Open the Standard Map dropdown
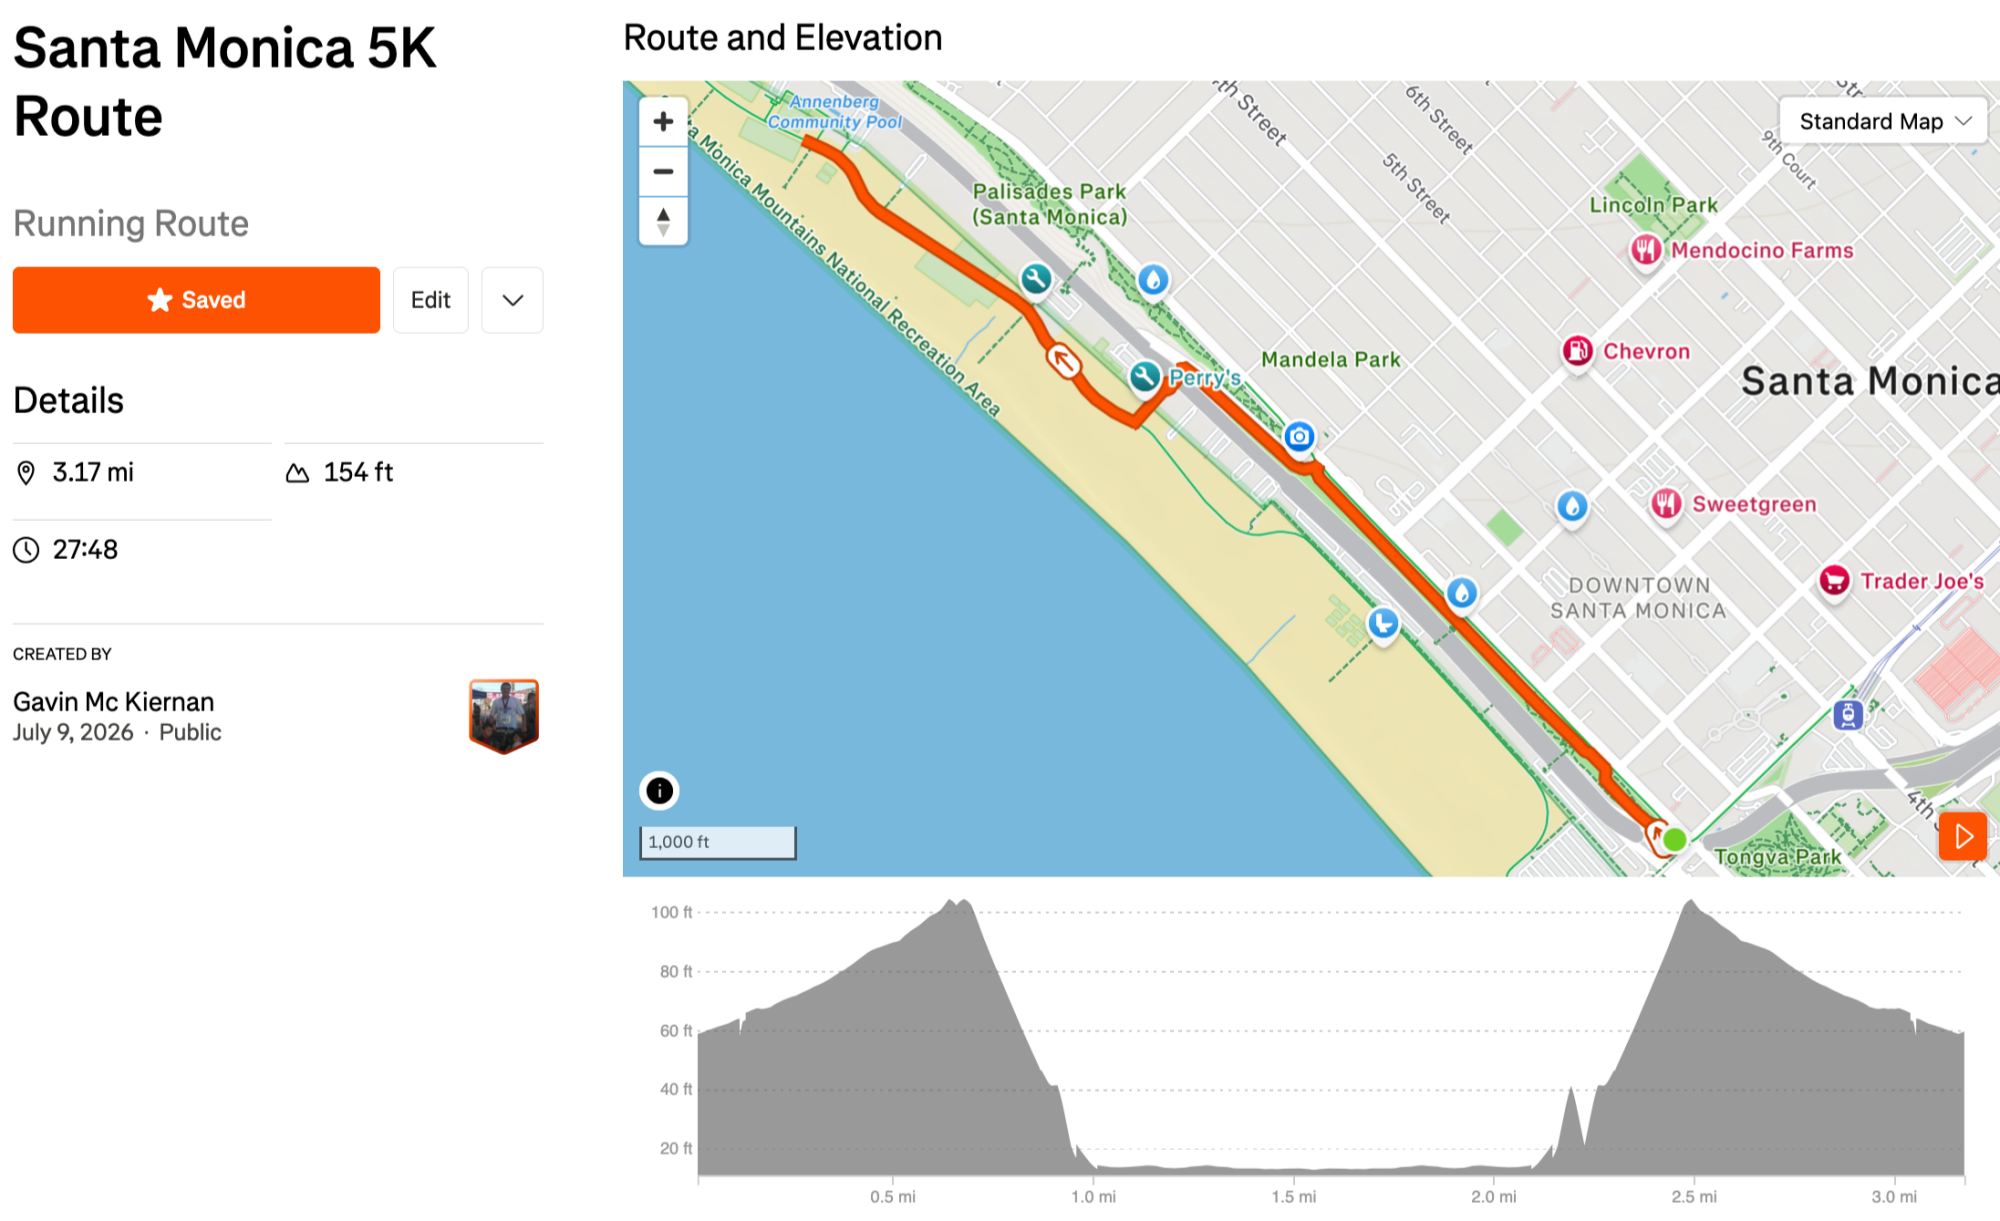Viewport: 2000px width, 1221px height. click(1883, 122)
